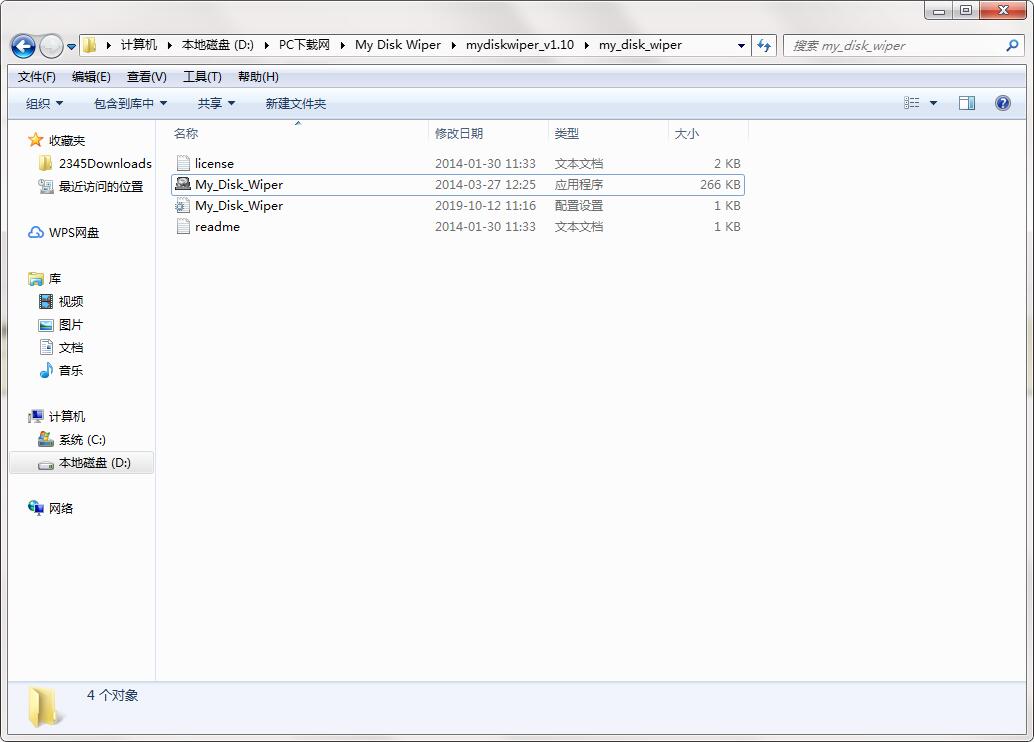The height and width of the screenshot is (742, 1034).
Task: Click the 2345Downloads folder icon
Action: (x=46, y=163)
